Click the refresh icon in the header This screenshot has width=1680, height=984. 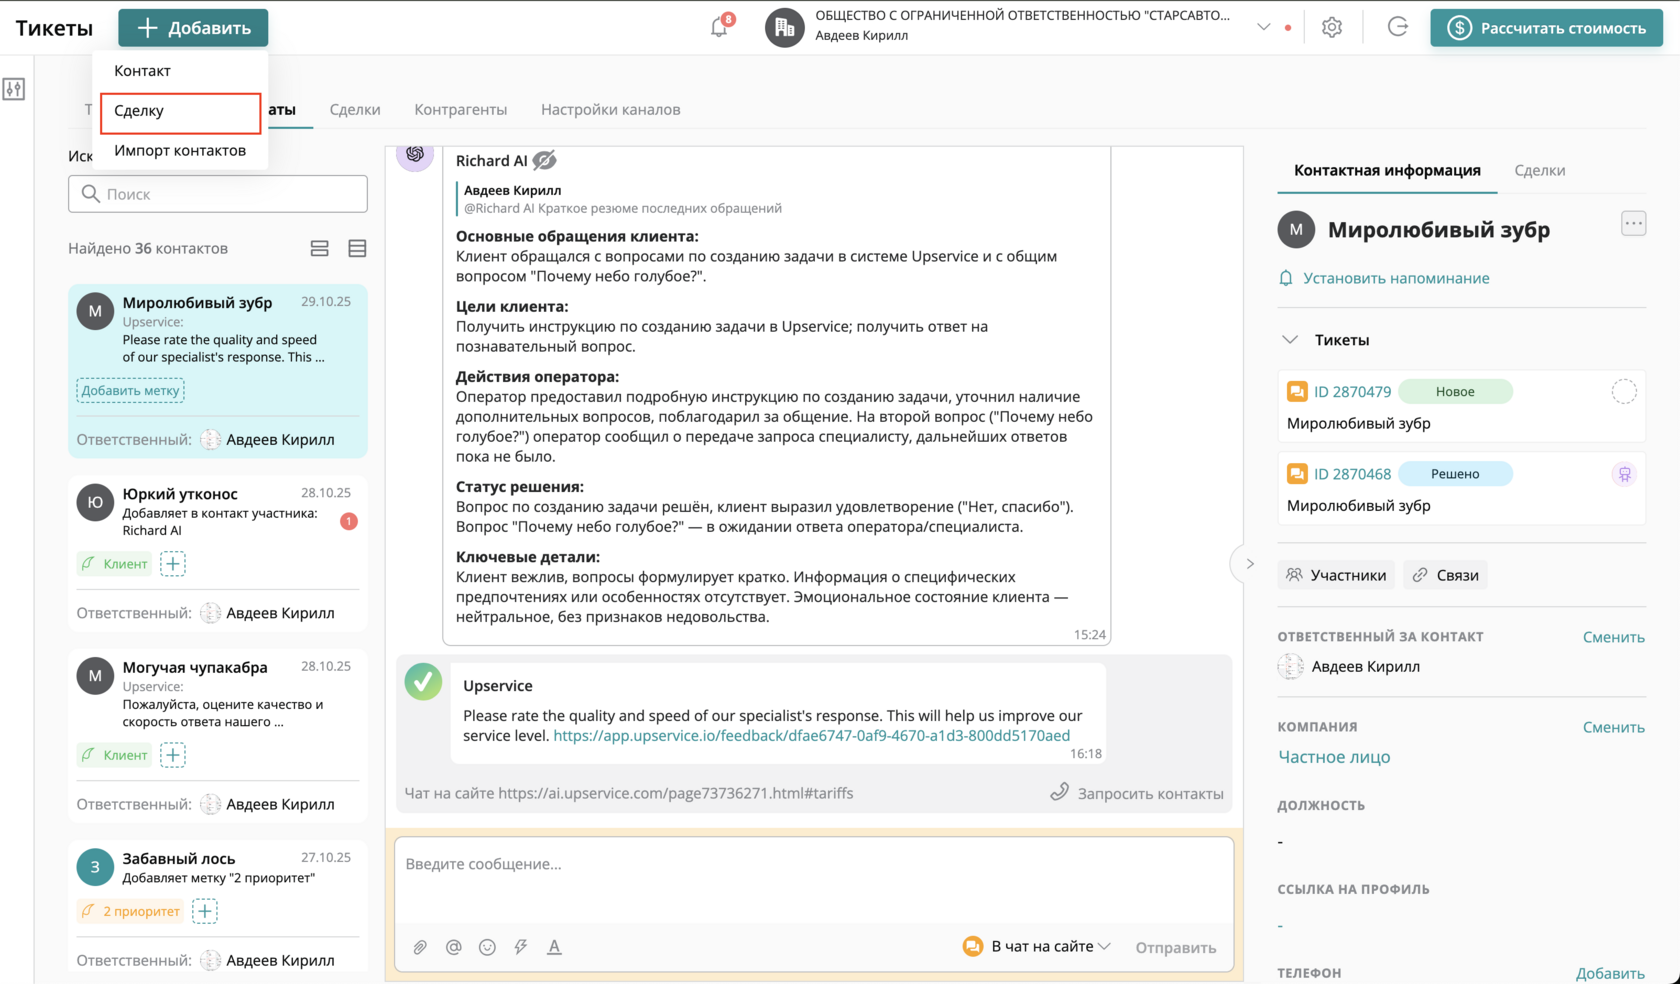pyautogui.click(x=1397, y=27)
